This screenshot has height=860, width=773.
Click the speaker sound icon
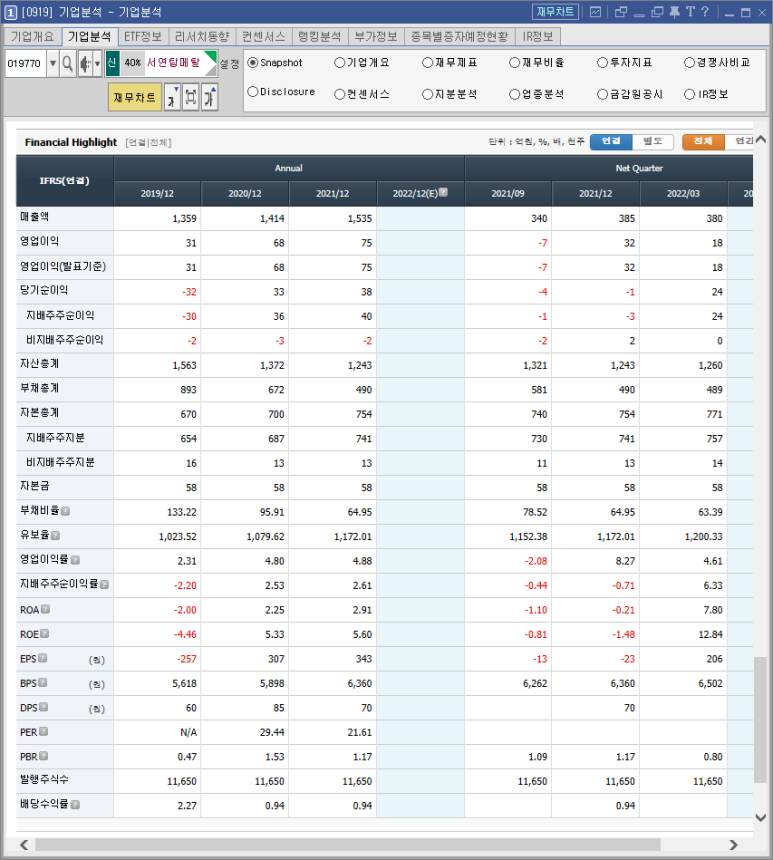[x=85, y=64]
